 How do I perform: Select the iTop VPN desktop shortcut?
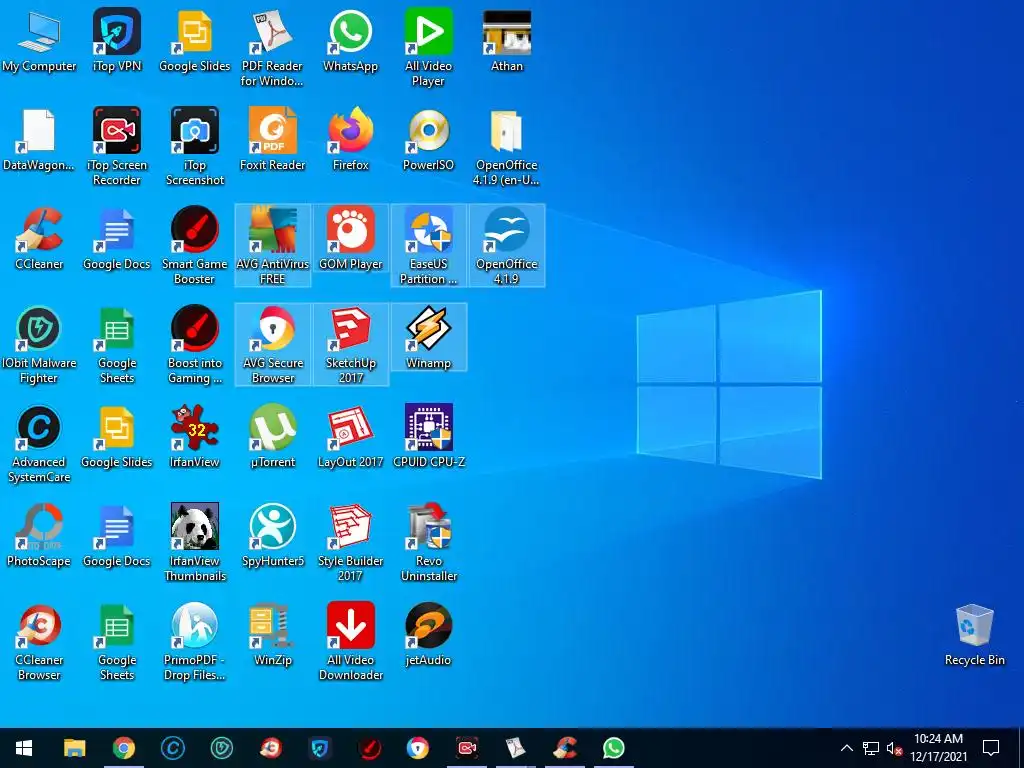(x=117, y=41)
